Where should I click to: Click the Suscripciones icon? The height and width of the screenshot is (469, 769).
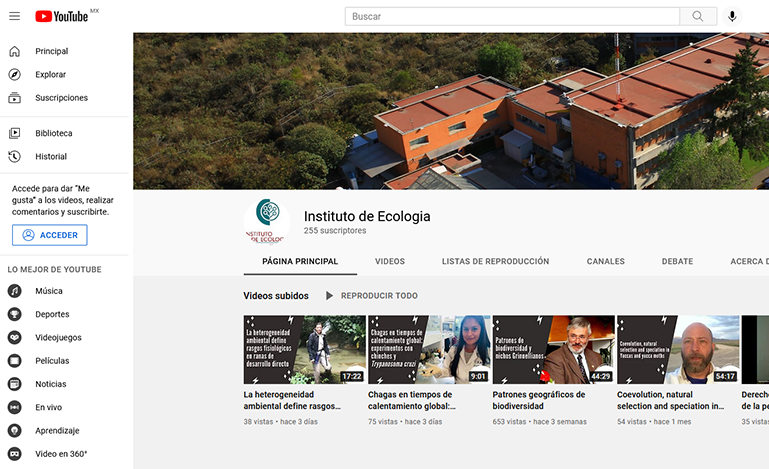point(15,98)
